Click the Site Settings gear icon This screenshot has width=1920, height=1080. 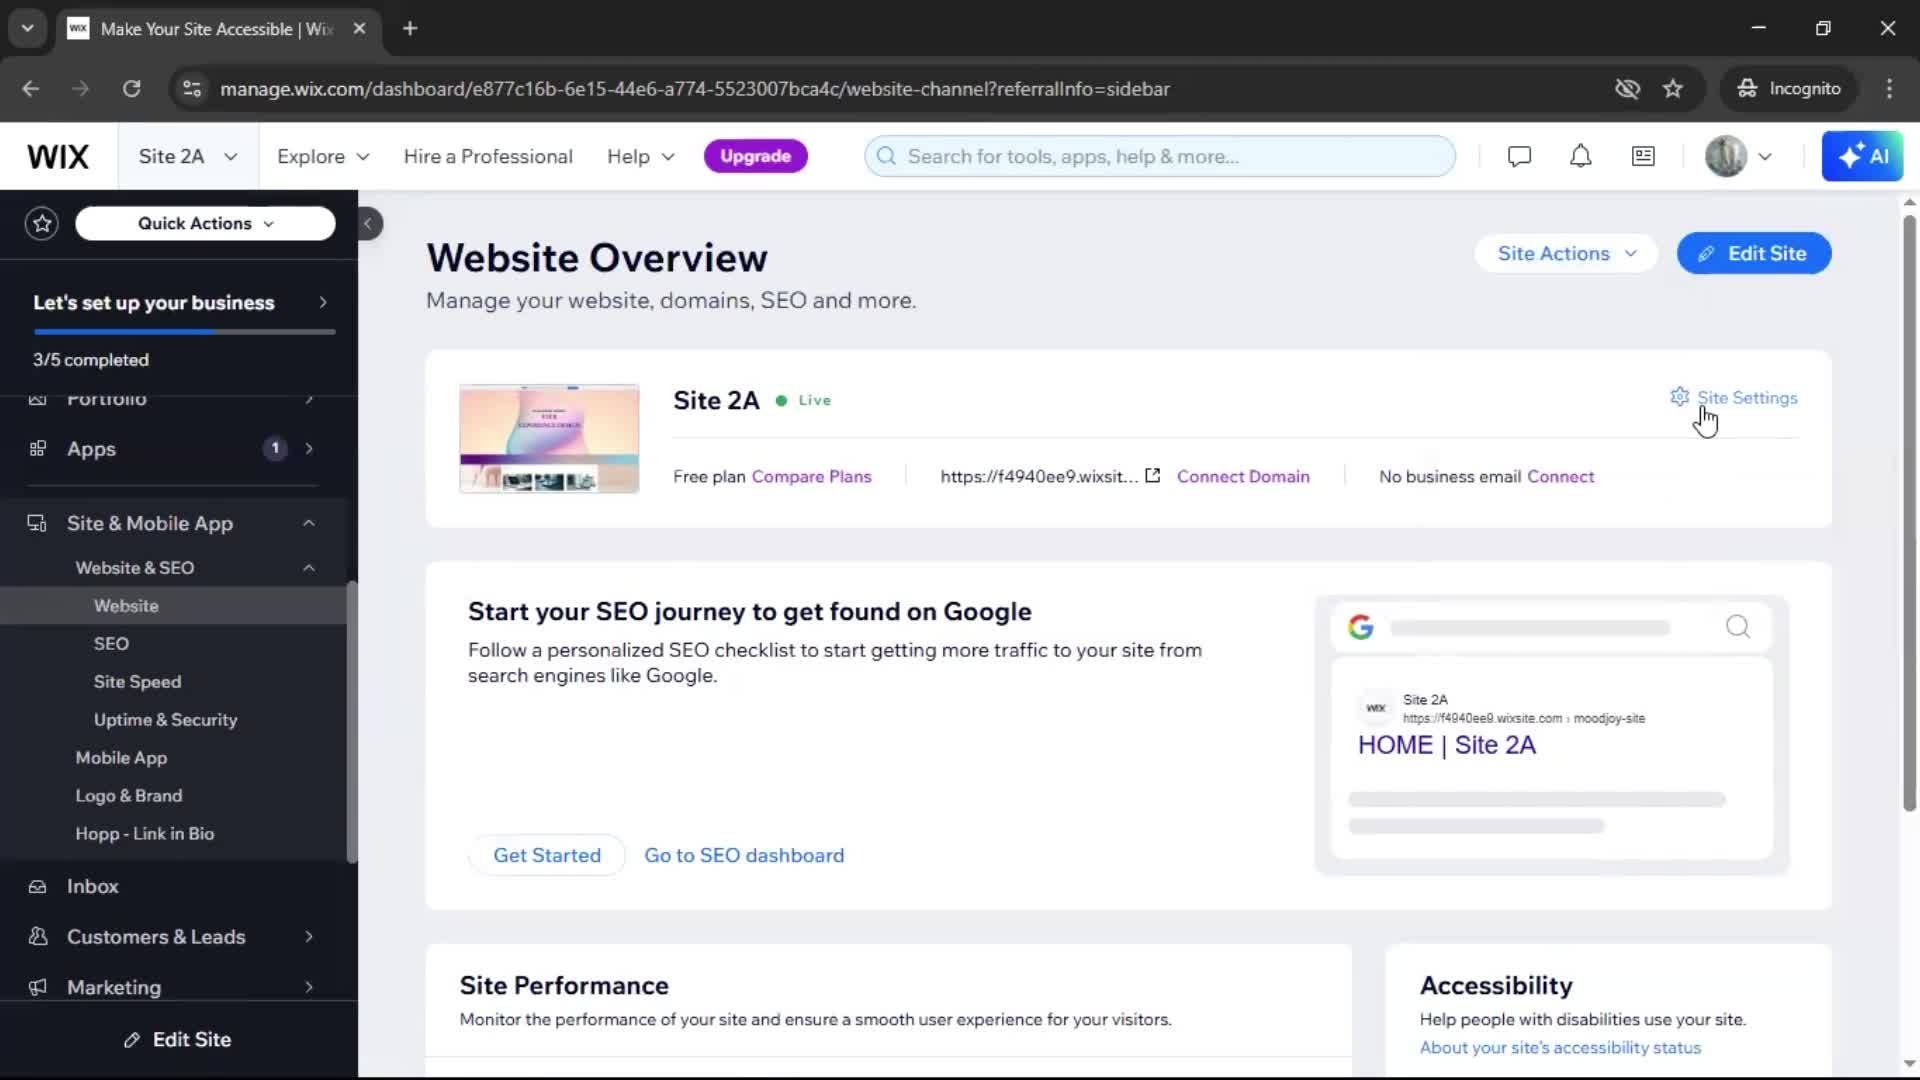1679,397
